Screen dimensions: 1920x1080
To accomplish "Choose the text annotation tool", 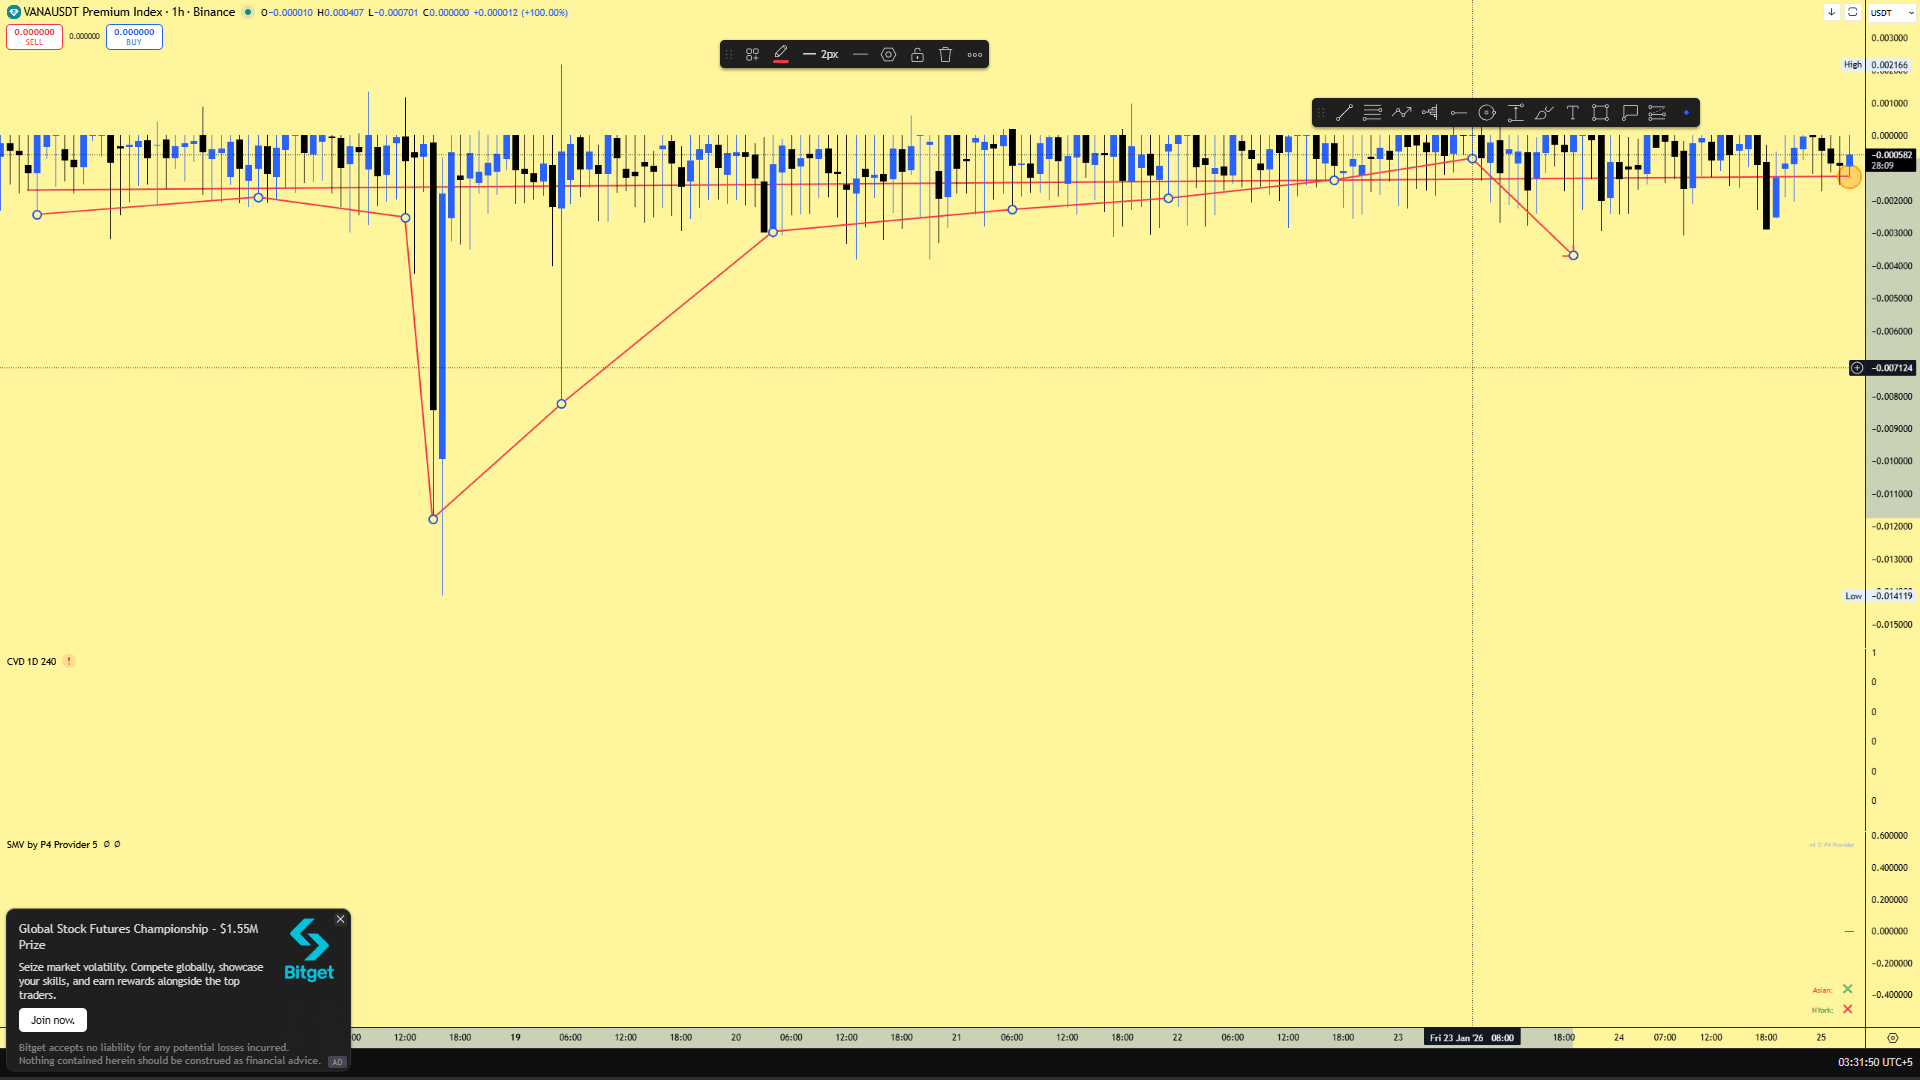I will point(1572,113).
